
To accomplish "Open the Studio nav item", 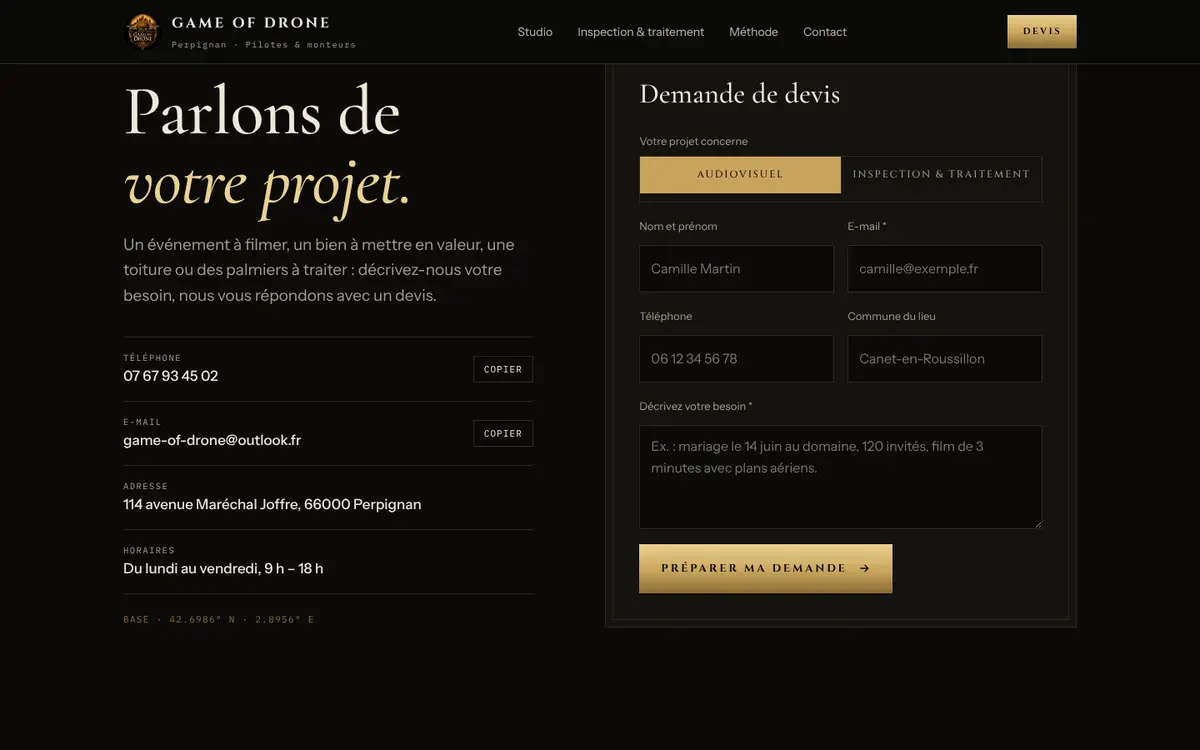I will click(x=535, y=32).
